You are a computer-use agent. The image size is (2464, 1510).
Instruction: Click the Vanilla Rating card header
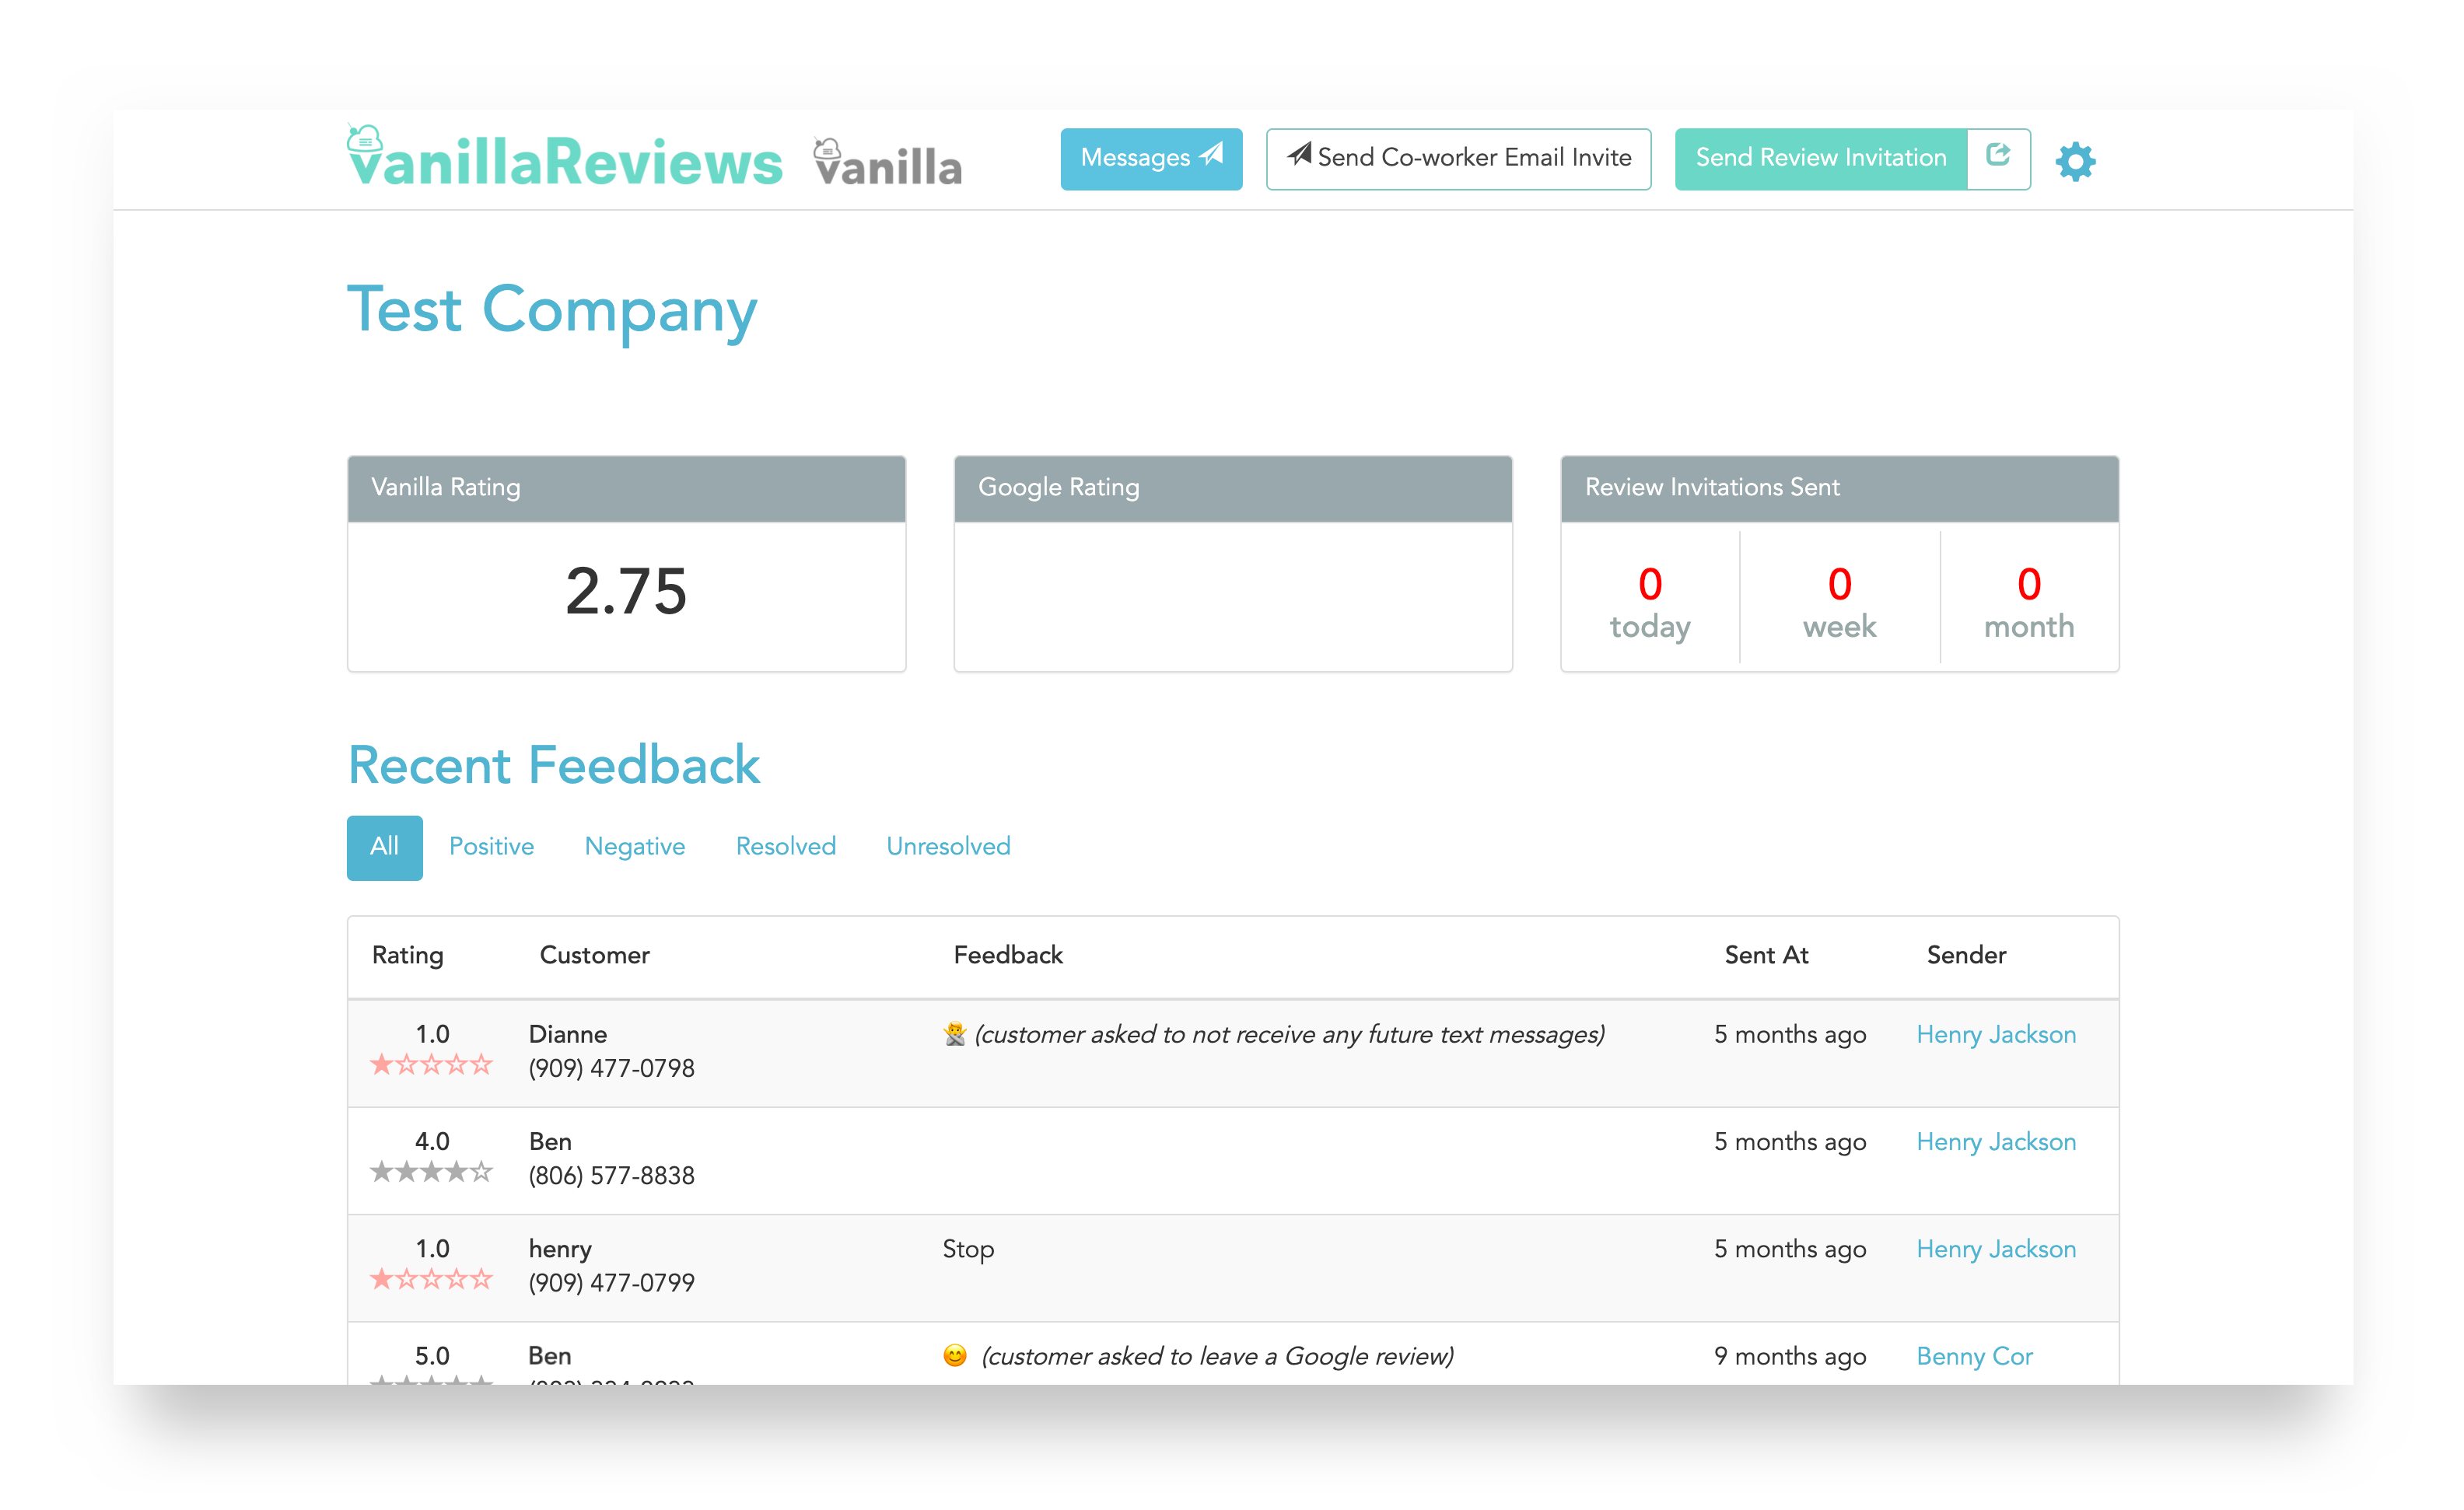coord(626,488)
